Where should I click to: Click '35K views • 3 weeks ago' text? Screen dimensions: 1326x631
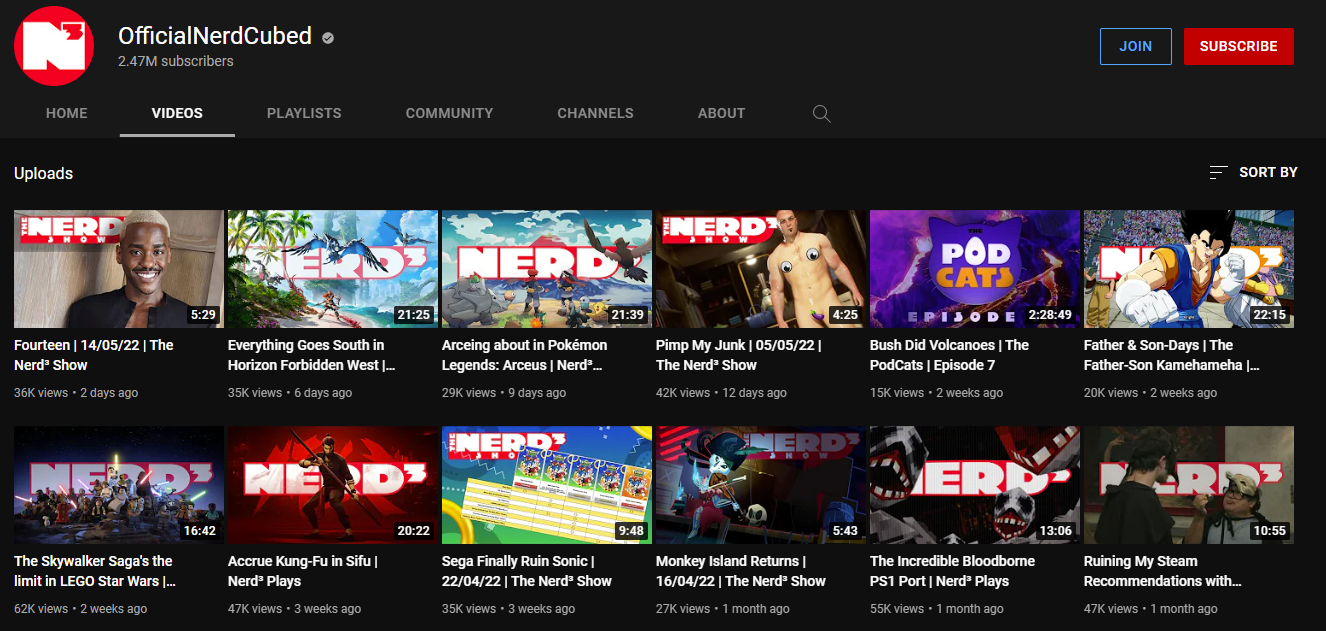(x=509, y=609)
